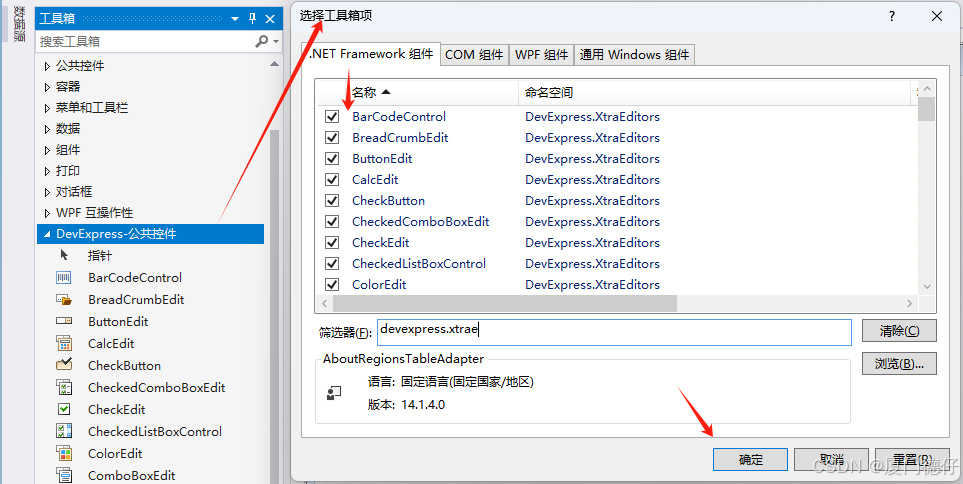Select the CheckedComboBoxEdit row name in list
This screenshot has height=484, width=963.
click(421, 222)
